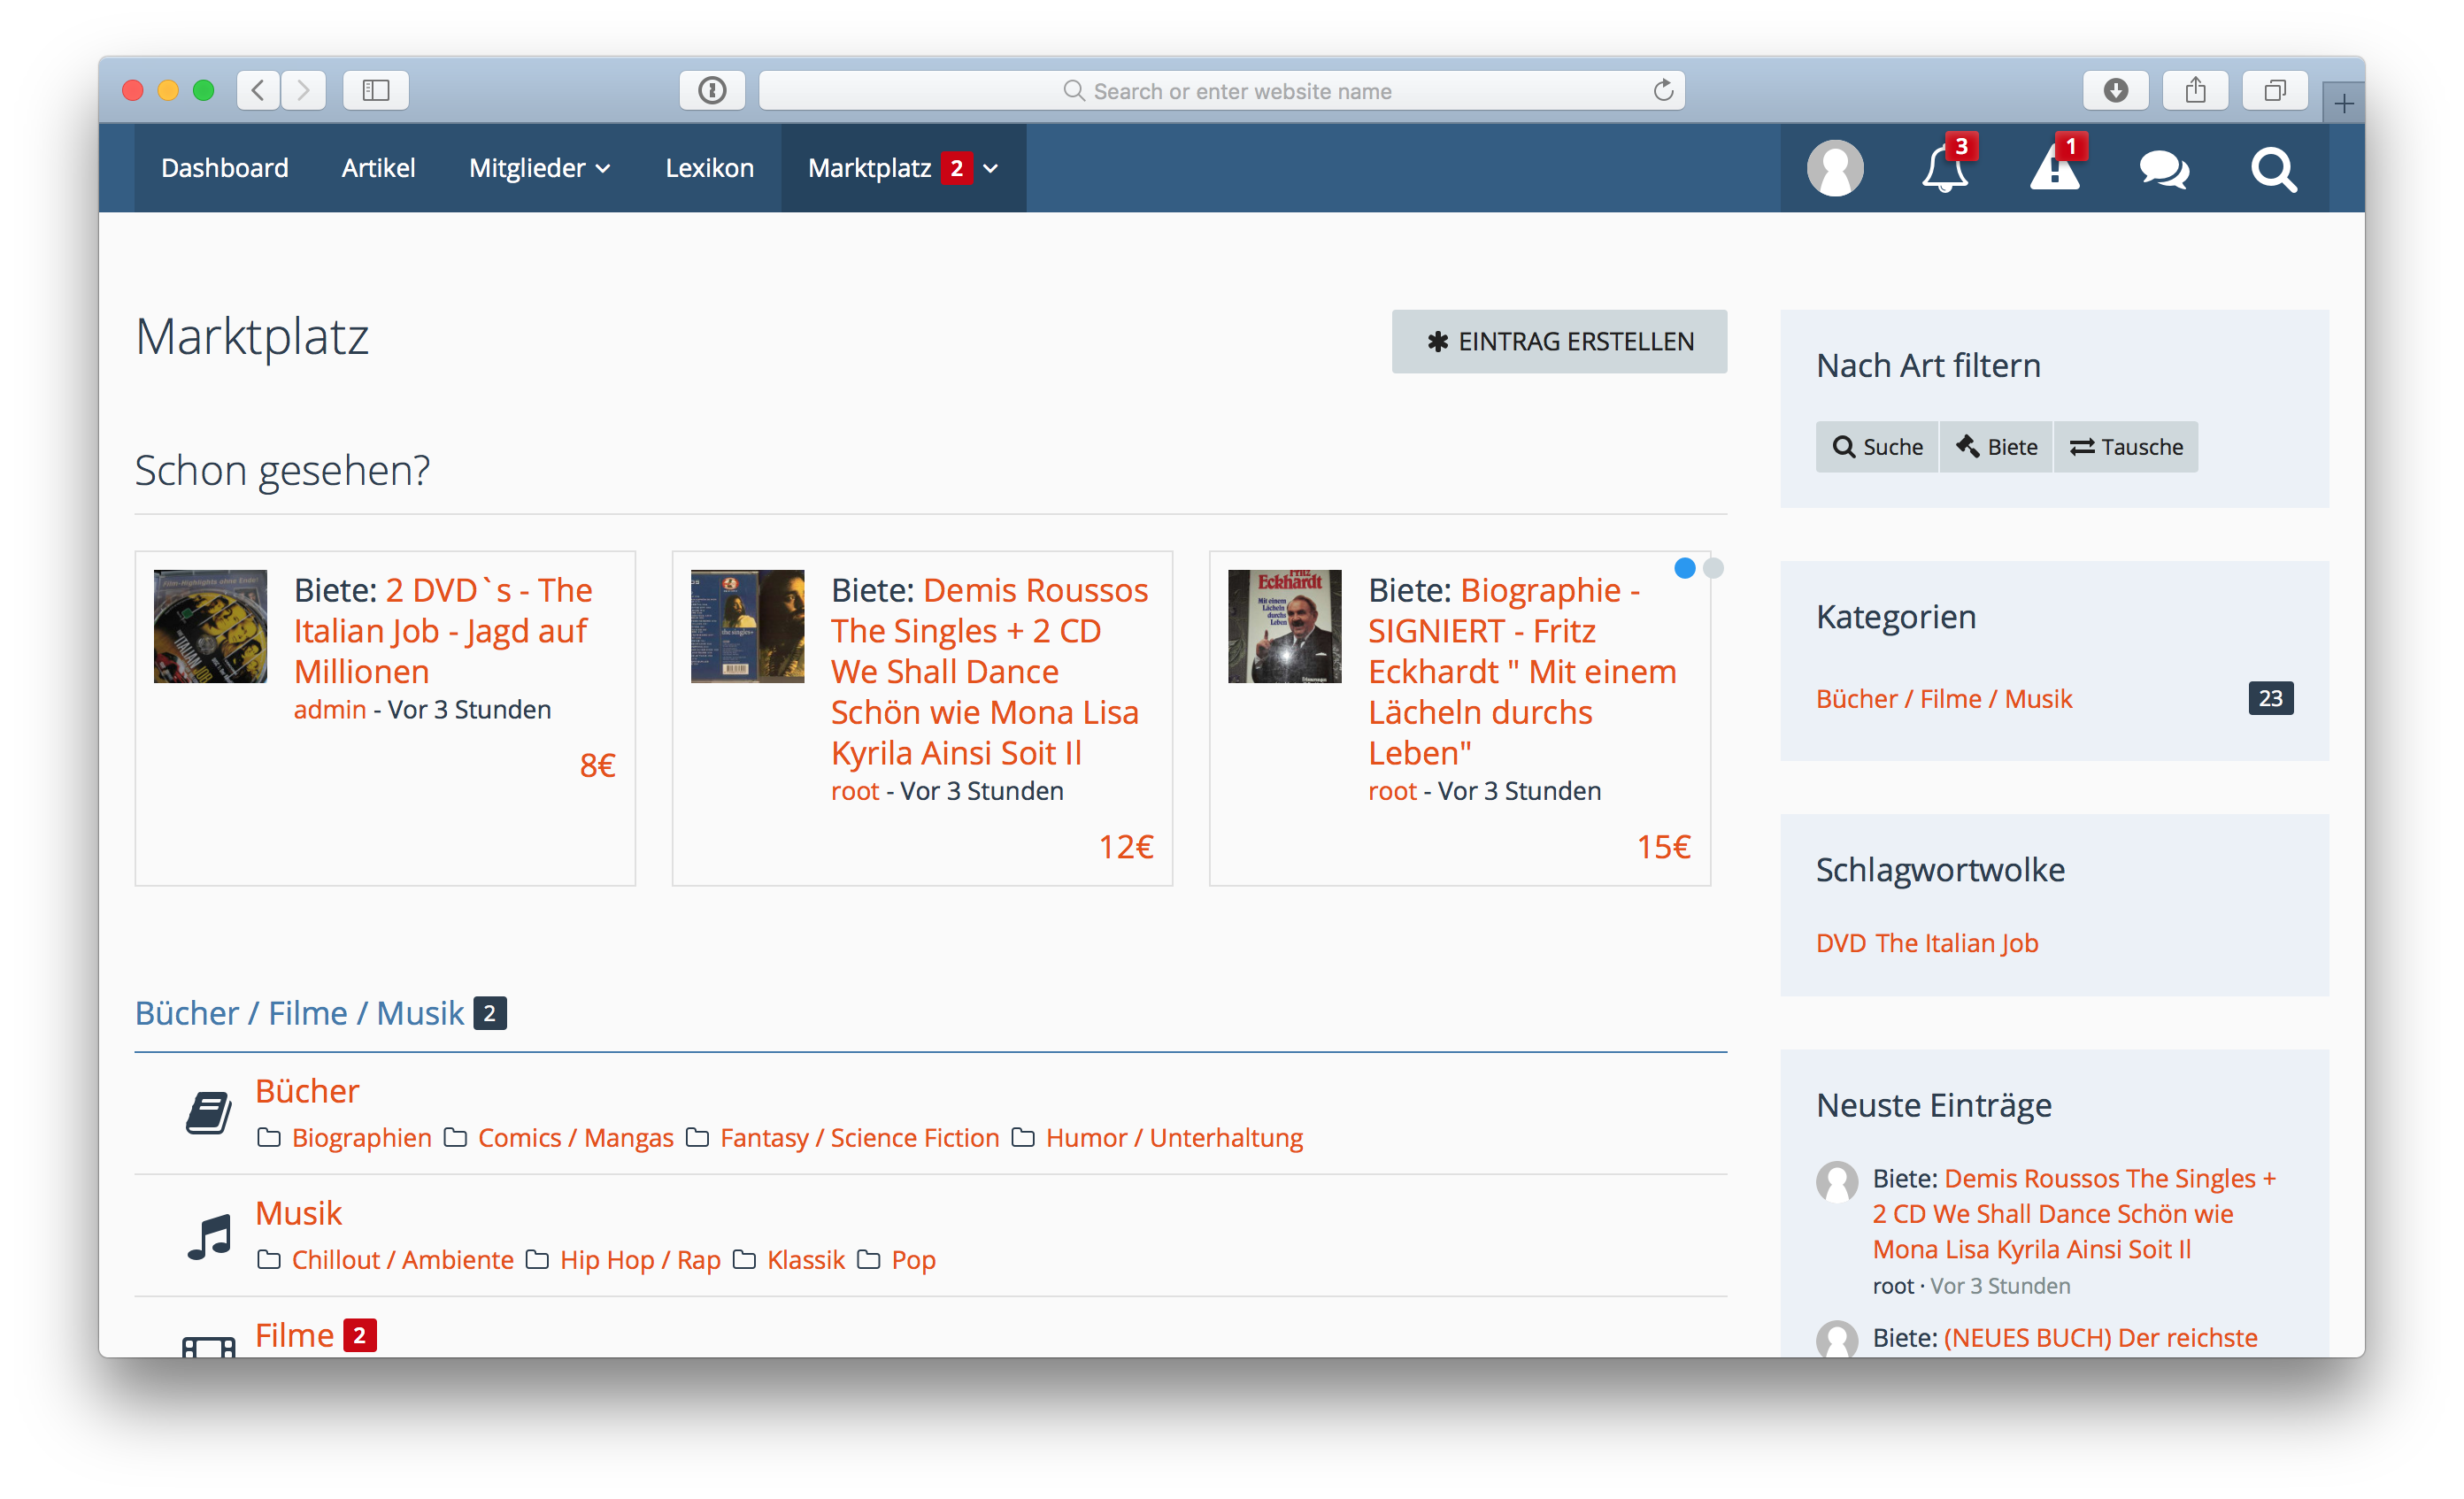This screenshot has width=2464, height=1499.
Task: Click the magnifier search icon in navbar
Action: 2273,168
